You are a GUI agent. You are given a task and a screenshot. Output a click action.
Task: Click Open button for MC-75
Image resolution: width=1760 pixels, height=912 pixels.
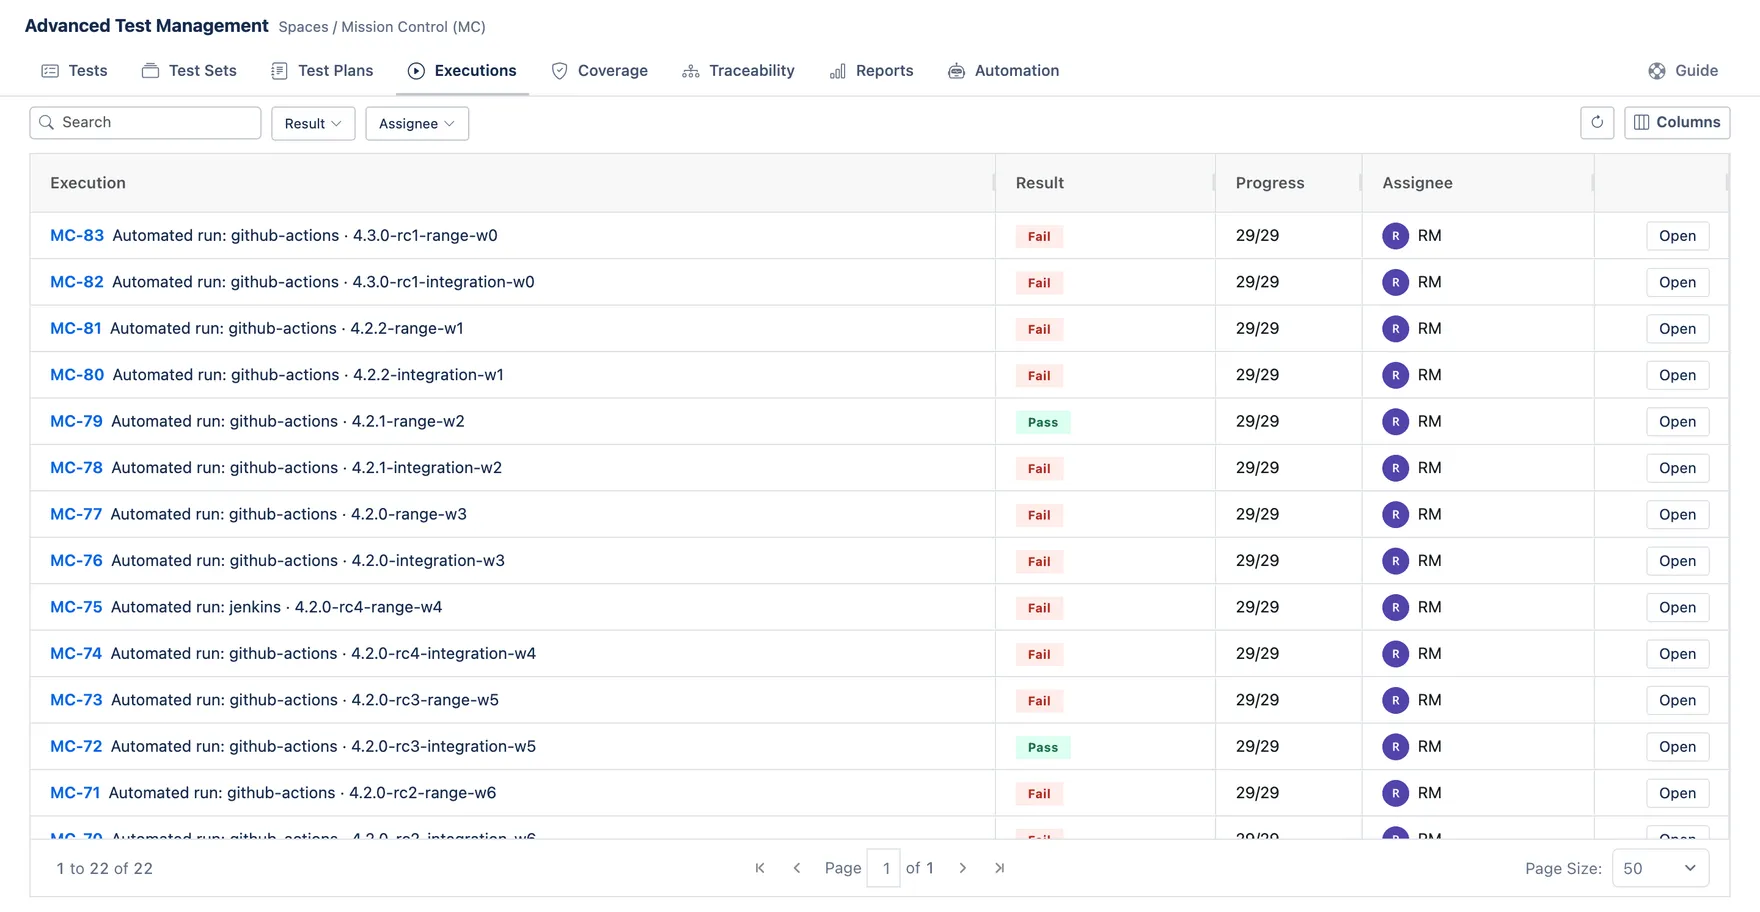point(1677,607)
